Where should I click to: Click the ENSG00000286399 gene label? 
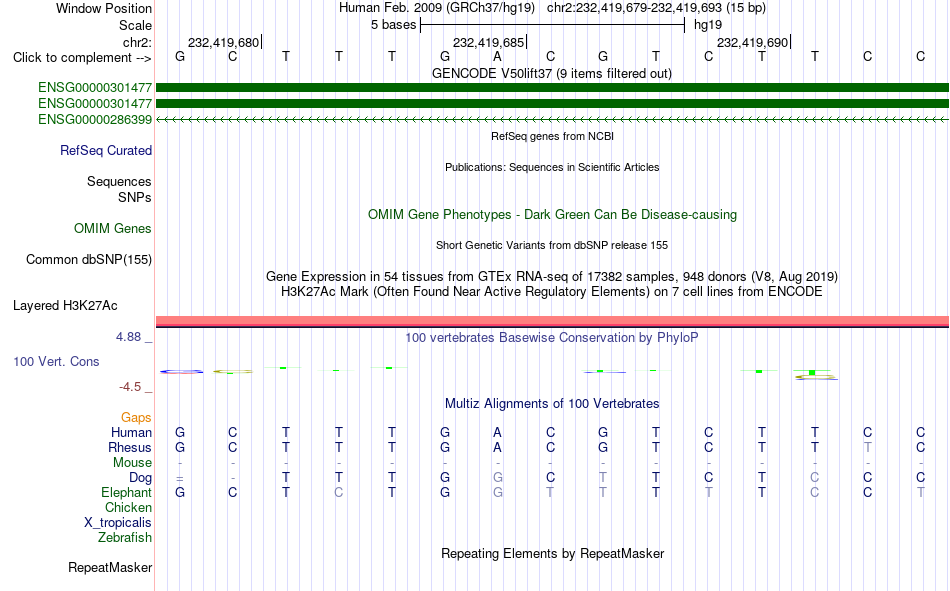pyautogui.click(x=95, y=119)
